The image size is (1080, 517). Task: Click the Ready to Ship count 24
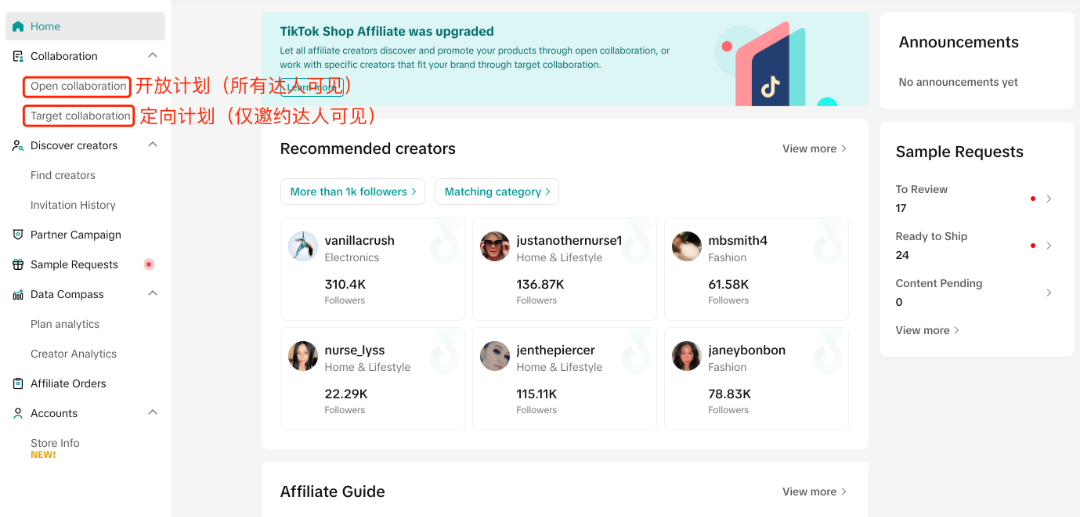point(902,255)
